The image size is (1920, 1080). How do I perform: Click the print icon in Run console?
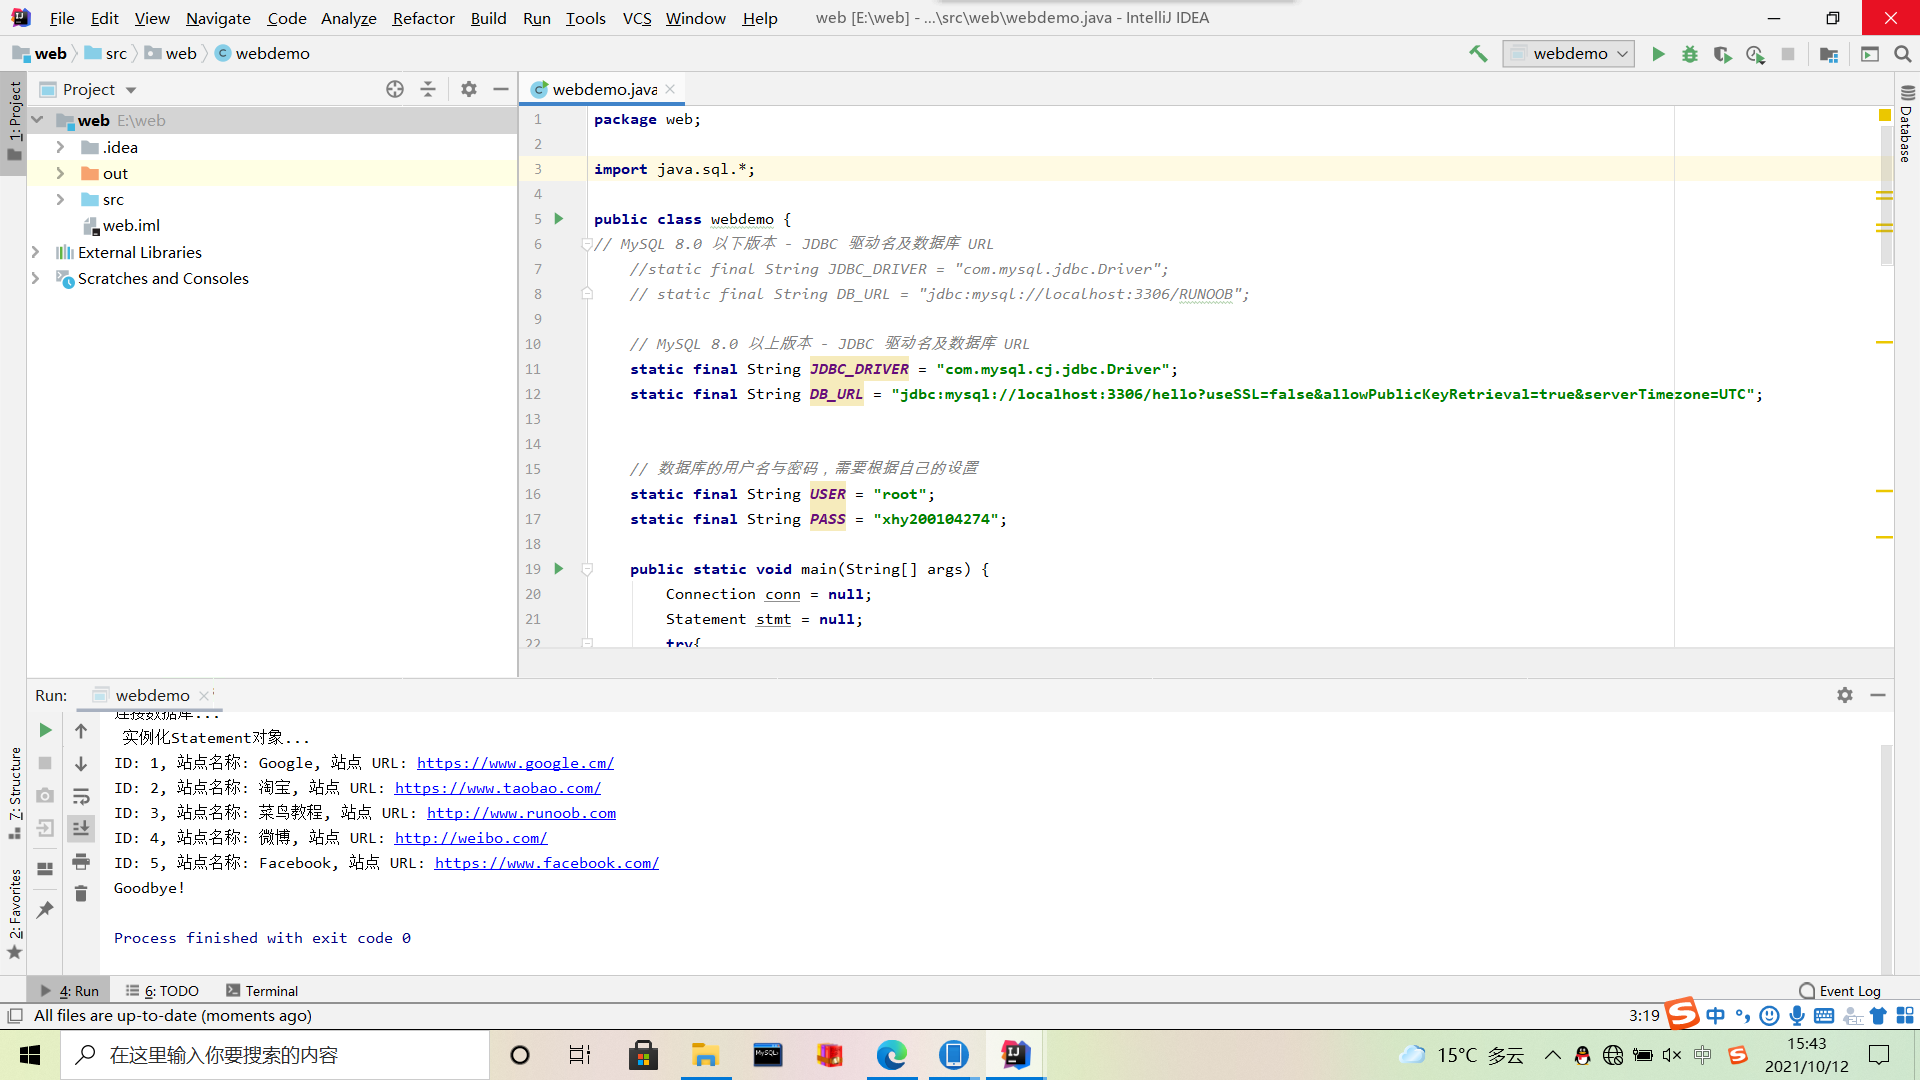pos(81,861)
